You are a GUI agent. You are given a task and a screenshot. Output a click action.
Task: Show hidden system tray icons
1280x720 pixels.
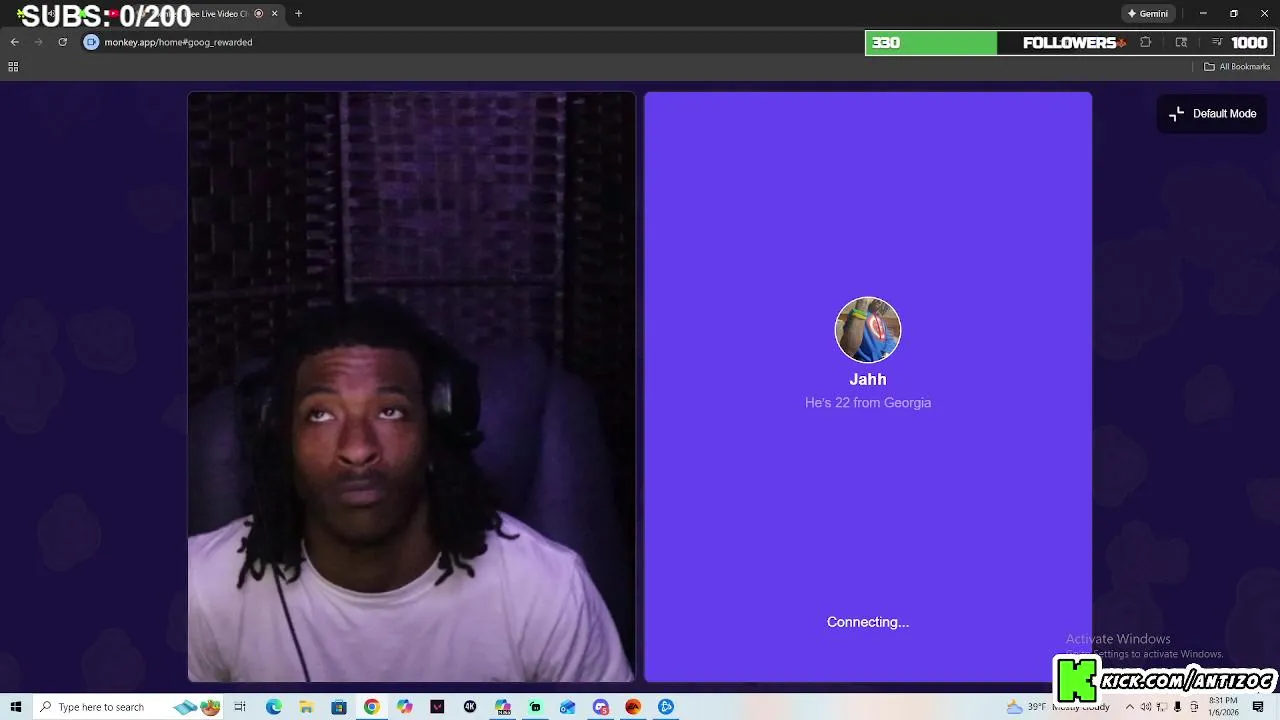(x=1130, y=707)
